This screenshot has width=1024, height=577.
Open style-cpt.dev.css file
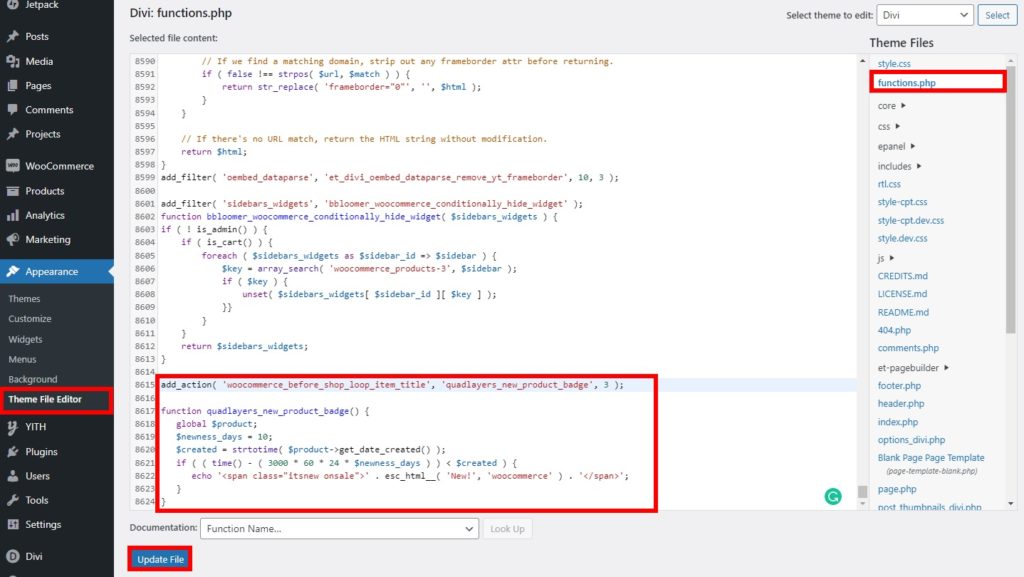click(x=910, y=221)
